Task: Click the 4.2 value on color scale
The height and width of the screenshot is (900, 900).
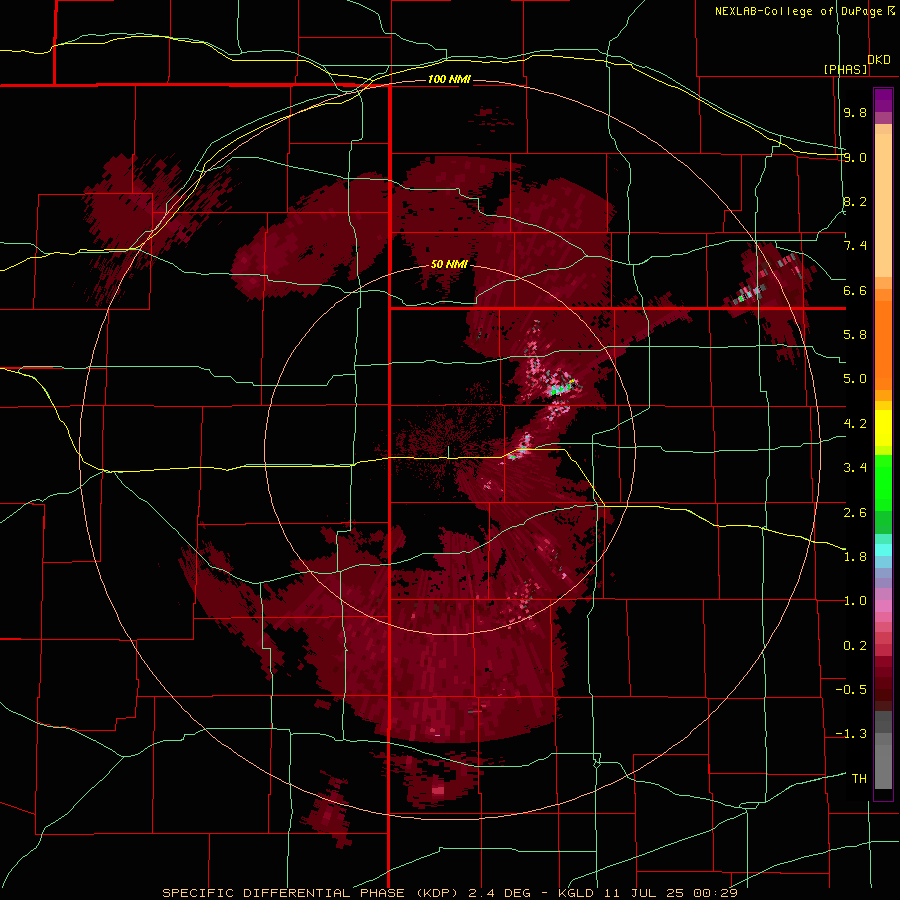Action: point(855,424)
